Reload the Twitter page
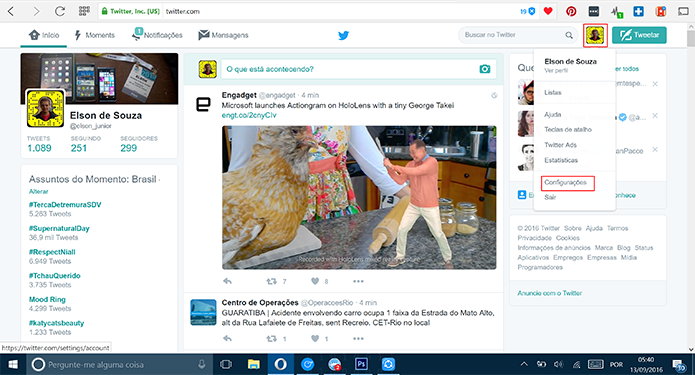 60,11
